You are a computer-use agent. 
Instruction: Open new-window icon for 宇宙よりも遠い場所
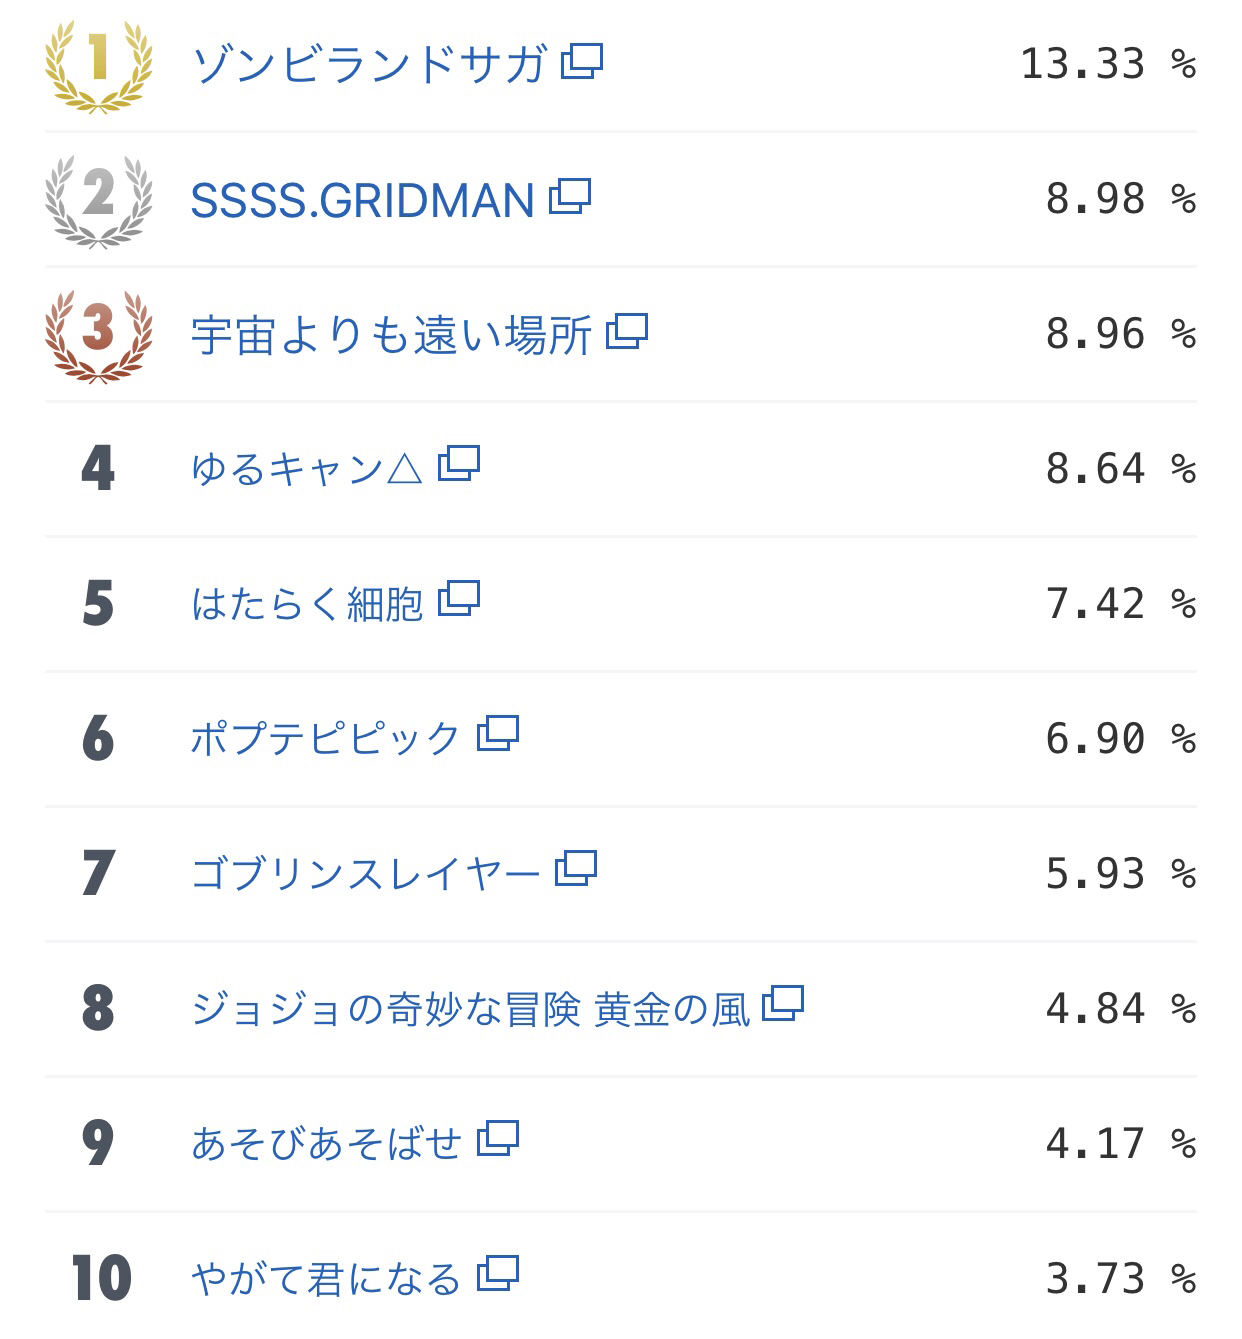[x=627, y=331]
